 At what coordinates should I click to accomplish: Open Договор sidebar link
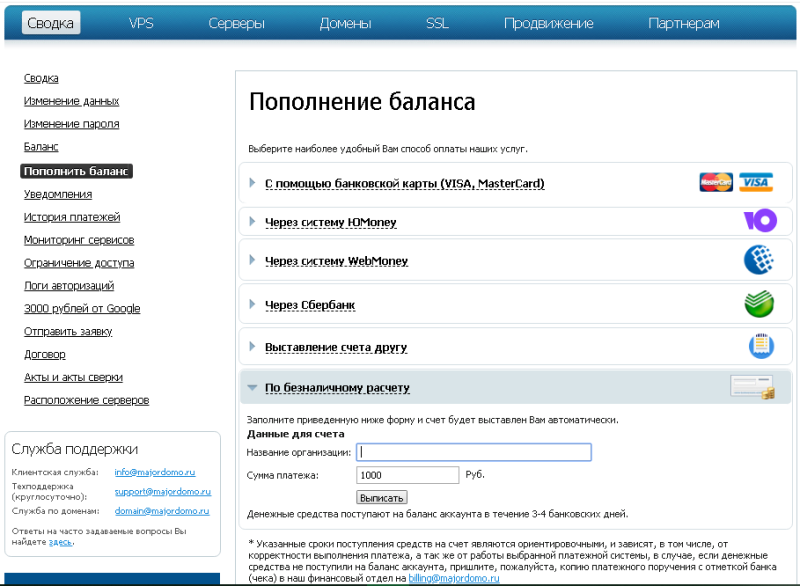45,354
